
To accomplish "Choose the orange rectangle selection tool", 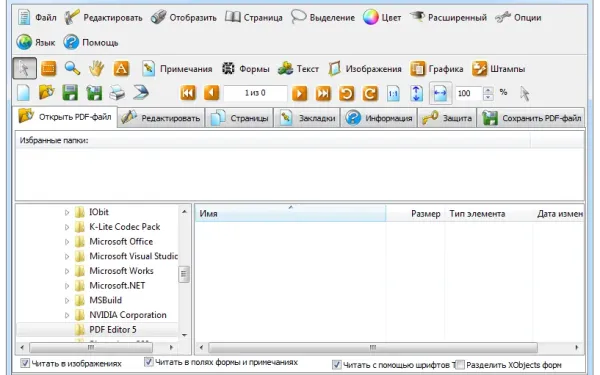I will point(49,69).
